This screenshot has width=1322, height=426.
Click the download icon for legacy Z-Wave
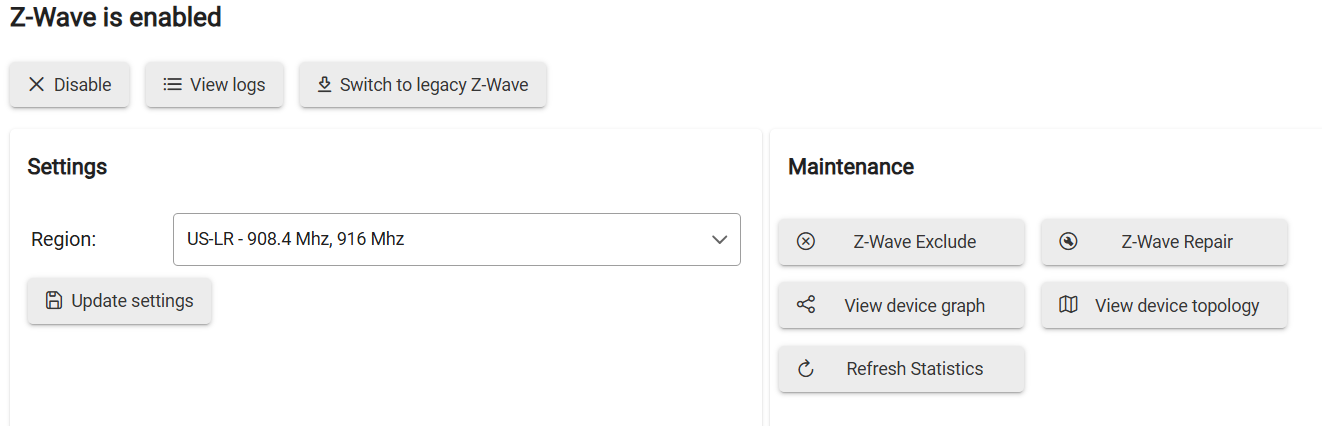point(324,85)
